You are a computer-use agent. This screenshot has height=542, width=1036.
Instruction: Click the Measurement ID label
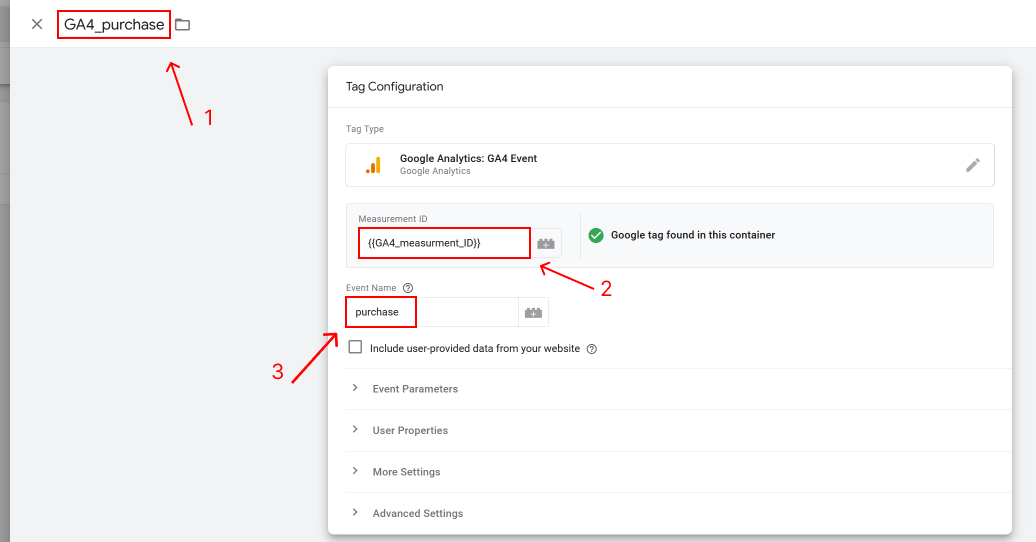tap(392, 219)
